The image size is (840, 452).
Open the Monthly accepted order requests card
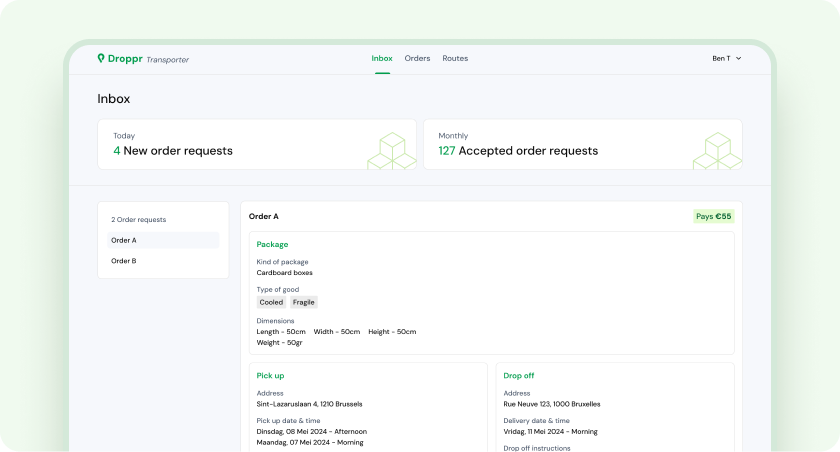tap(583, 145)
